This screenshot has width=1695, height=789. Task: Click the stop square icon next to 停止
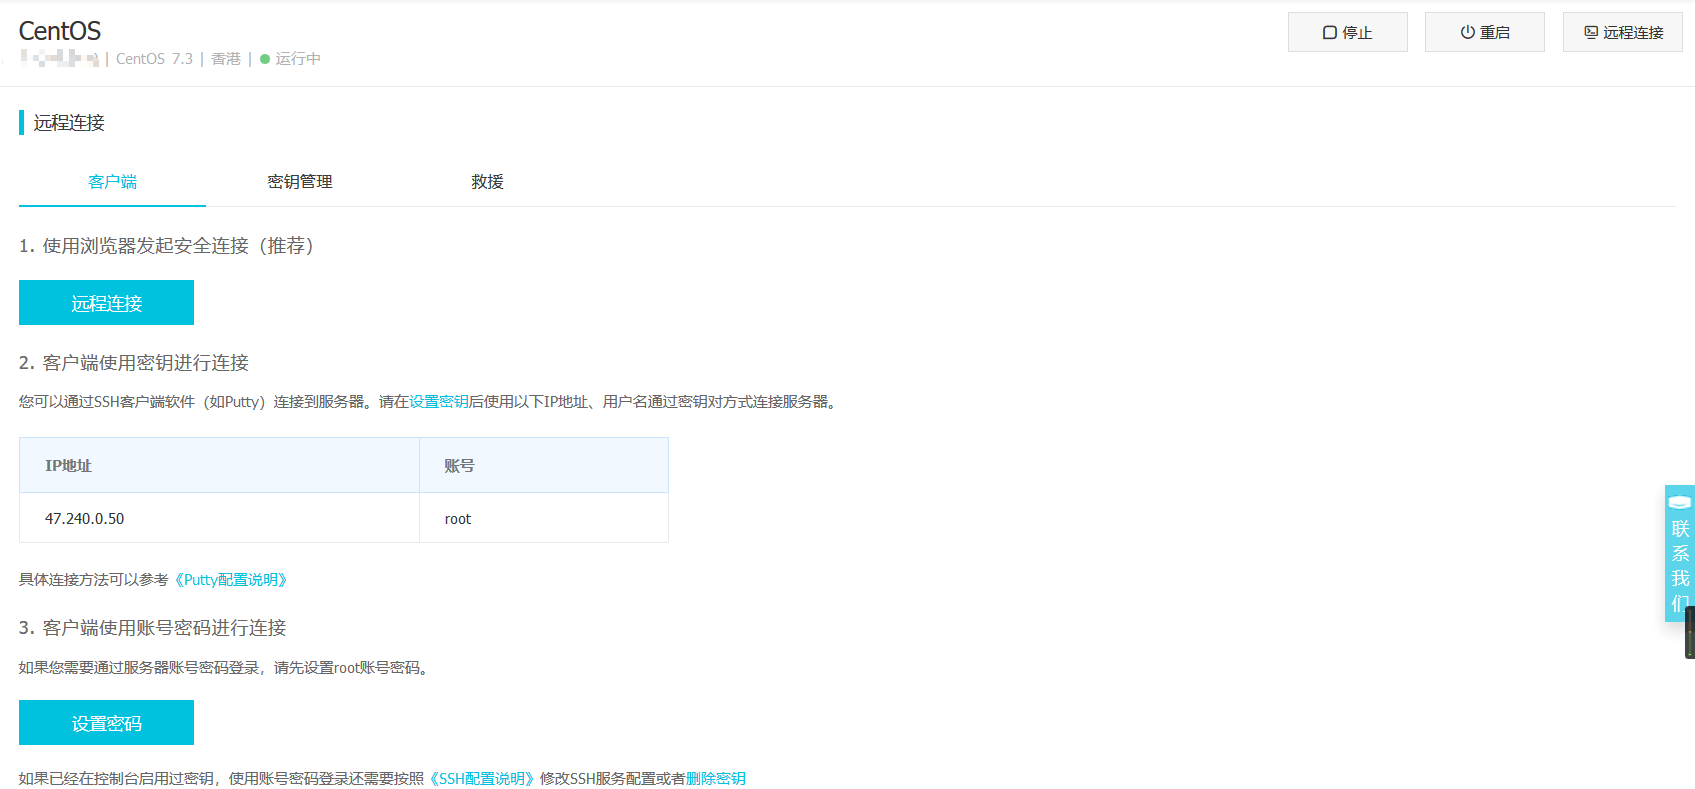[x=1329, y=33]
